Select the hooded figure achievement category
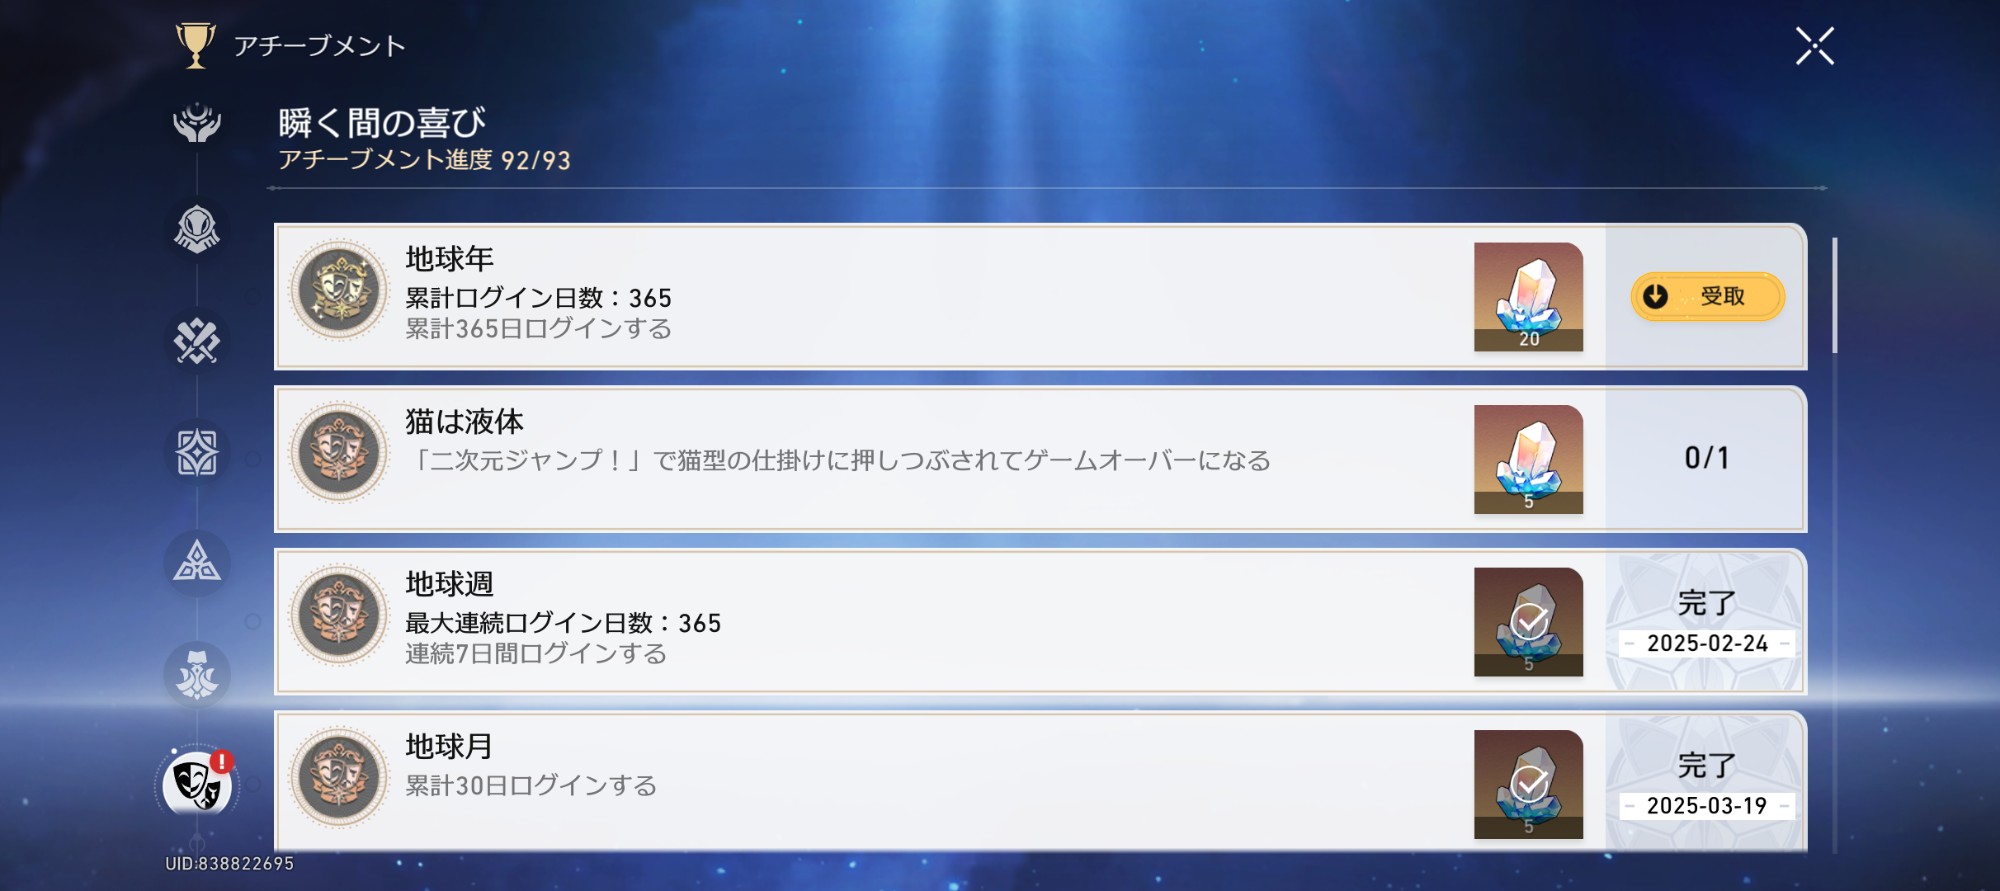This screenshot has width=2000, height=891. (197, 230)
